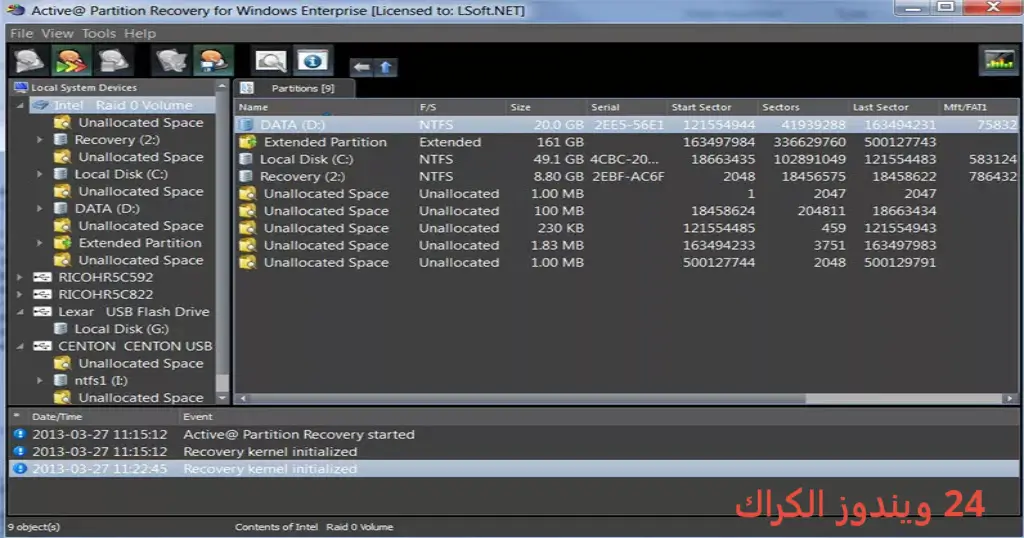1024x538 pixels.
Task: Click the first disk scan toolbar icon
Action: pyautogui.click(x=29, y=61)
